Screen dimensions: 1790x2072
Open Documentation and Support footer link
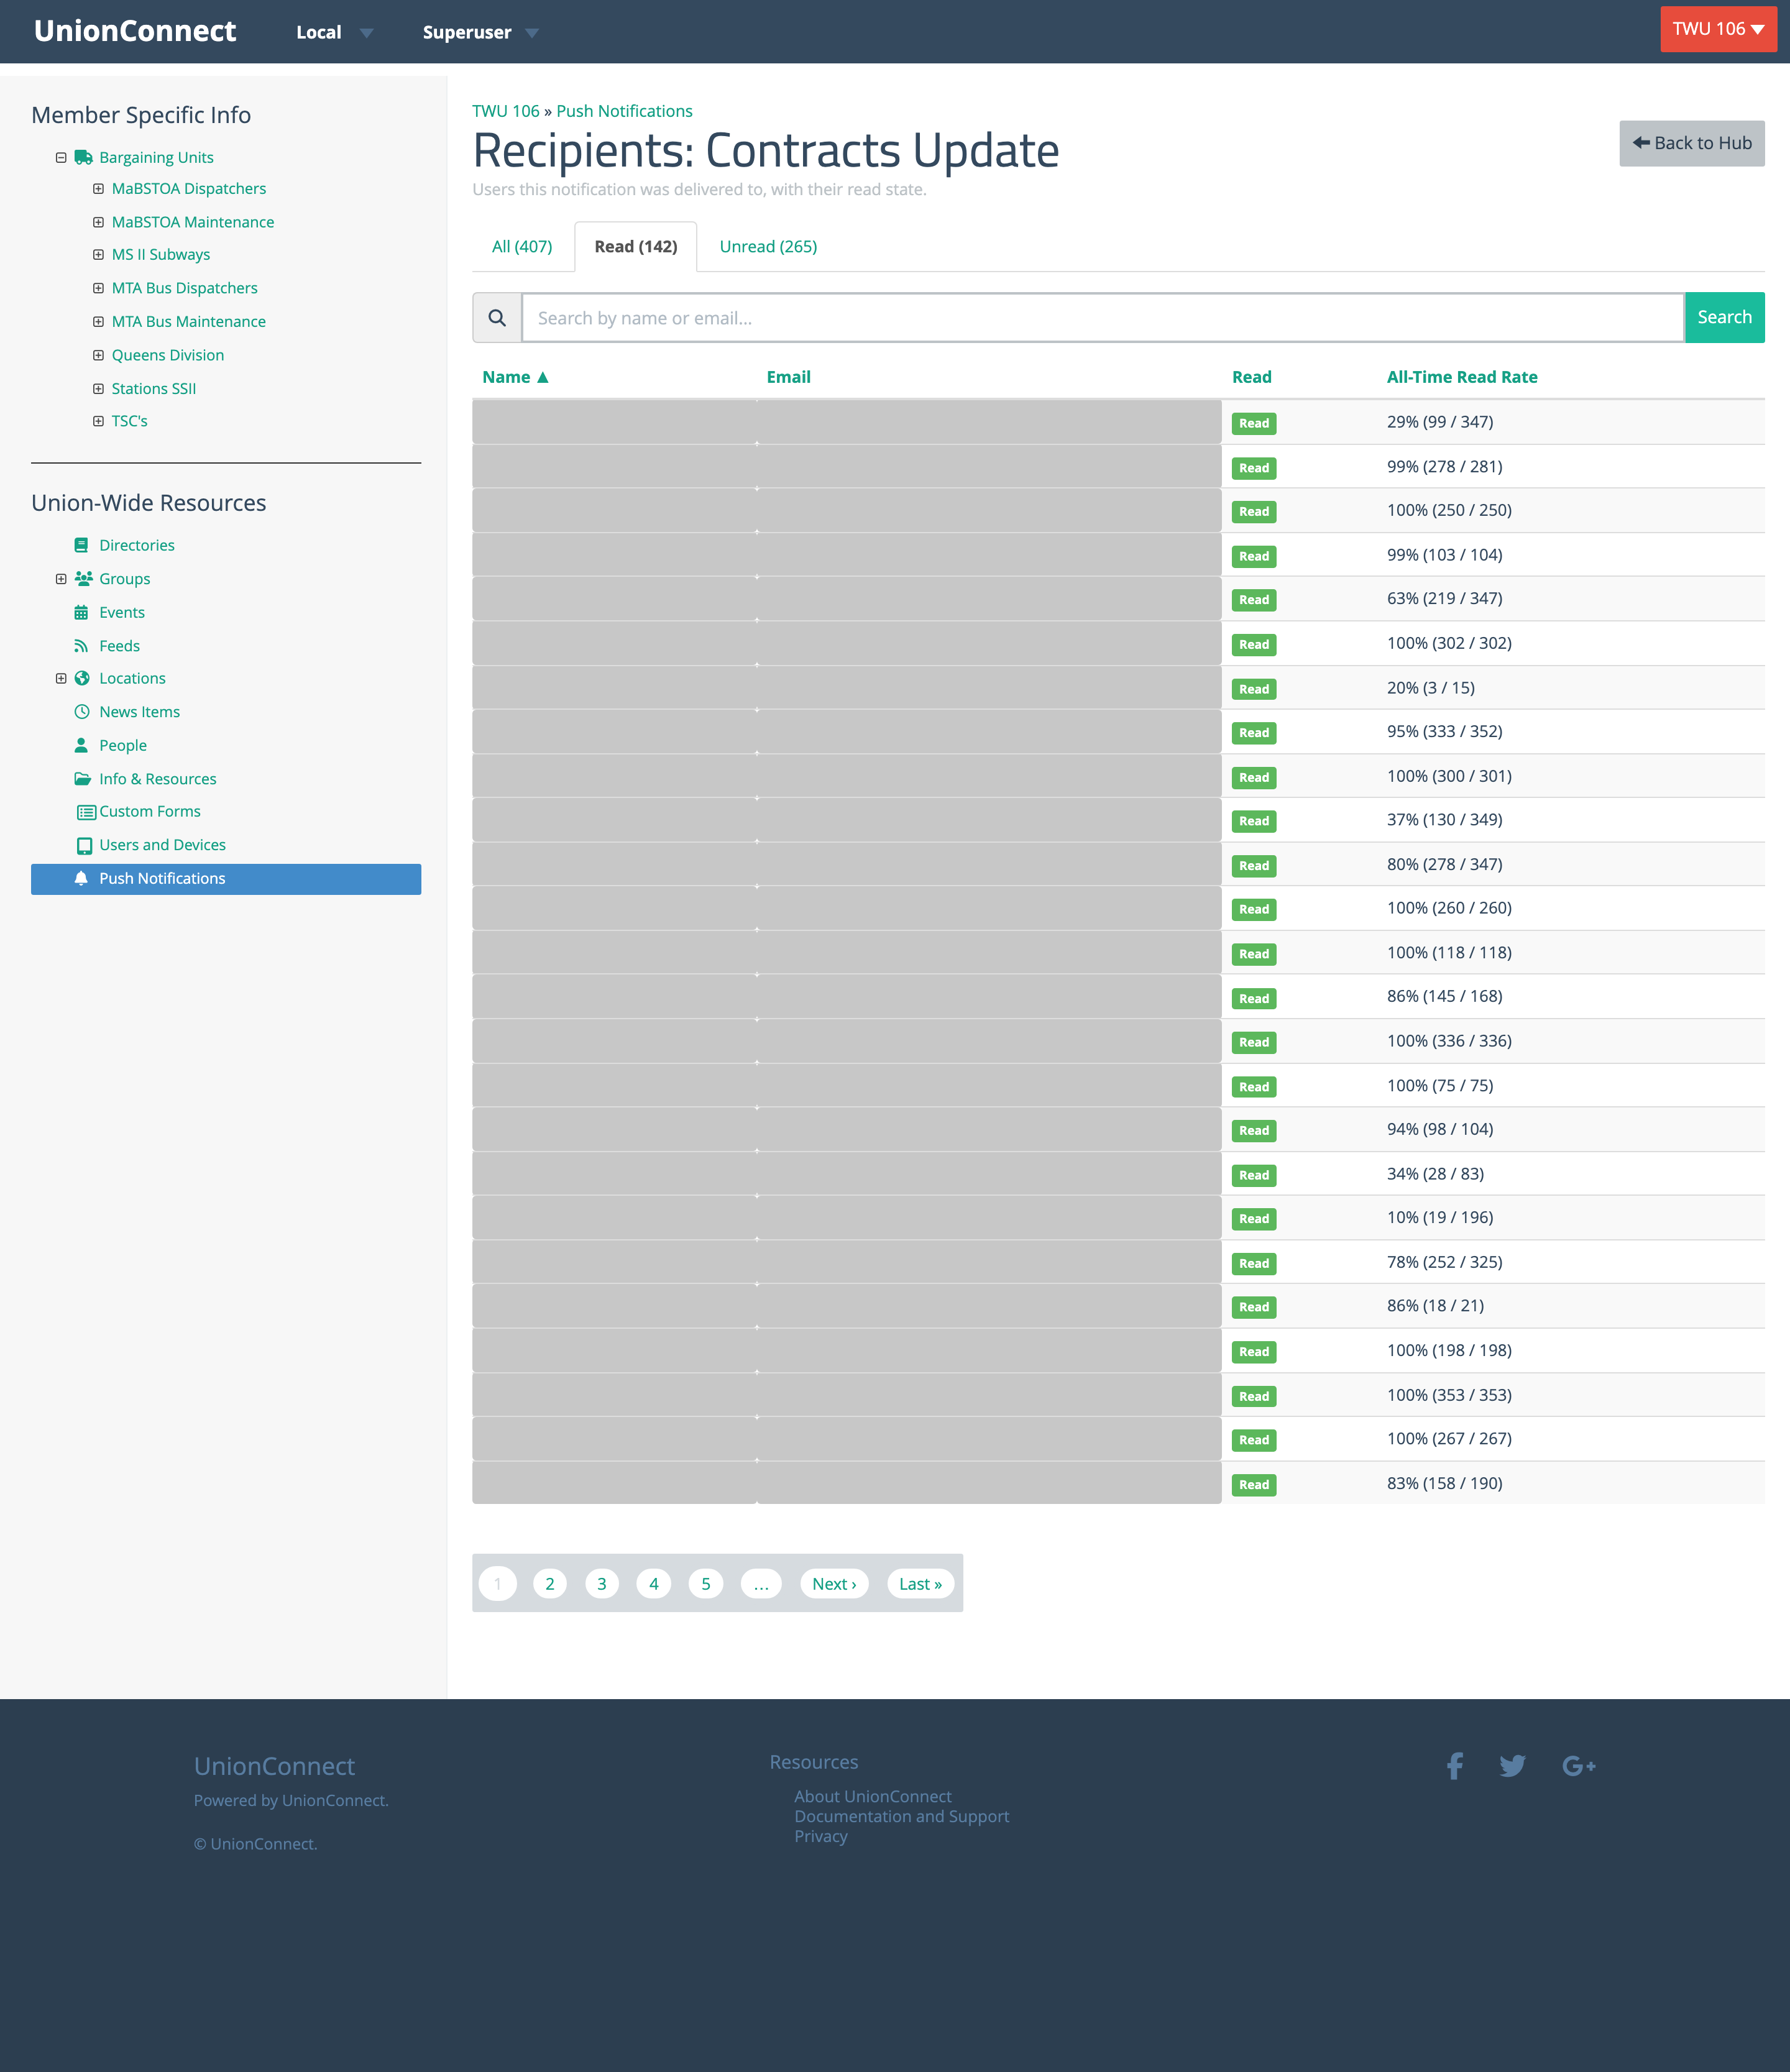click(x=902, y=1816)
